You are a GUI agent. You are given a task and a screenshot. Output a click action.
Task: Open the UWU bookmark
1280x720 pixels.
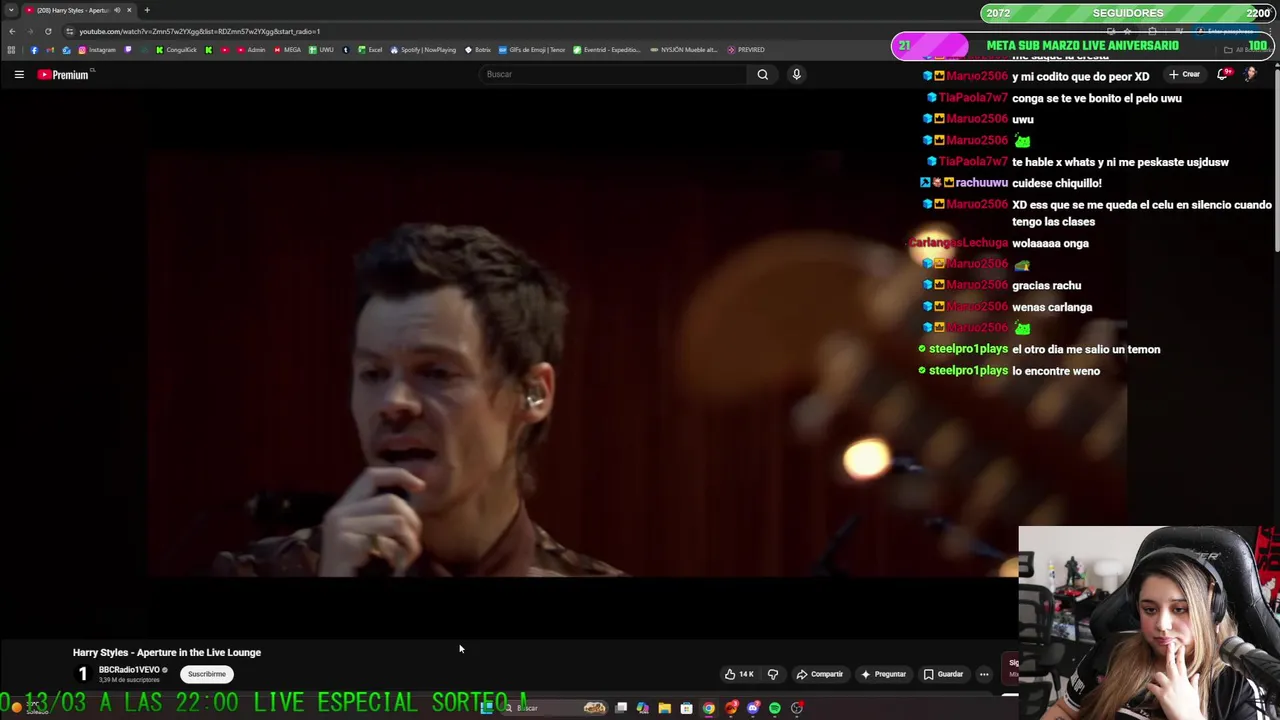pos(321,50)
